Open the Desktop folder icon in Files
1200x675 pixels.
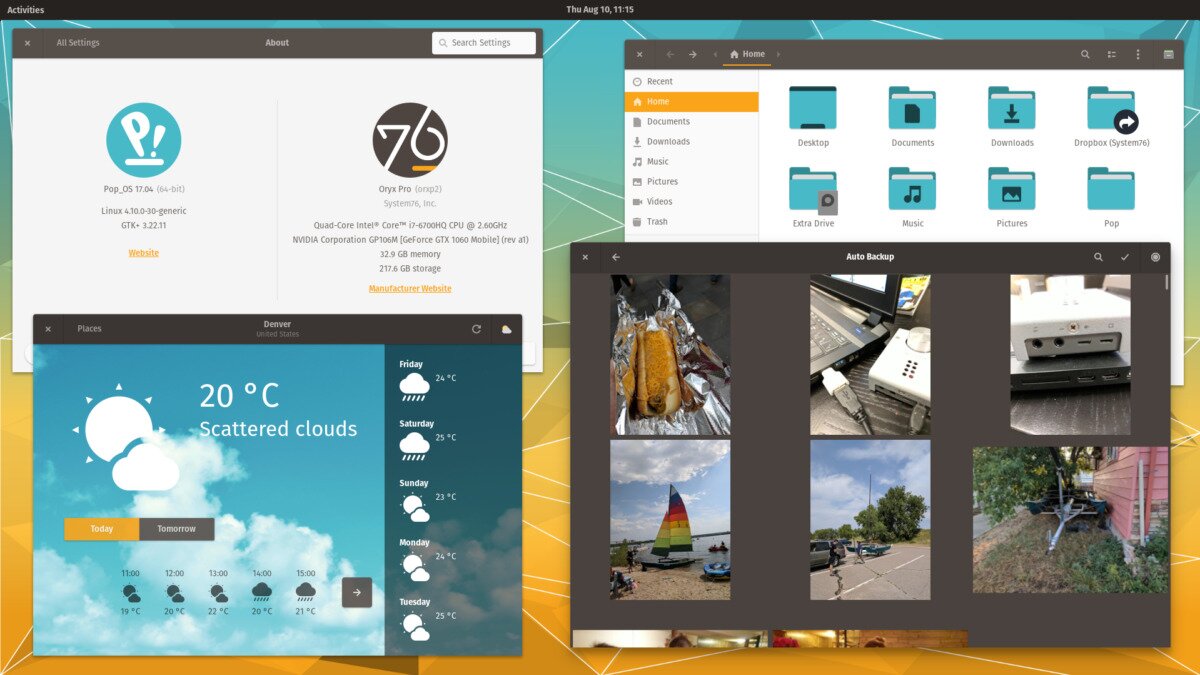[x=813, y=107]
